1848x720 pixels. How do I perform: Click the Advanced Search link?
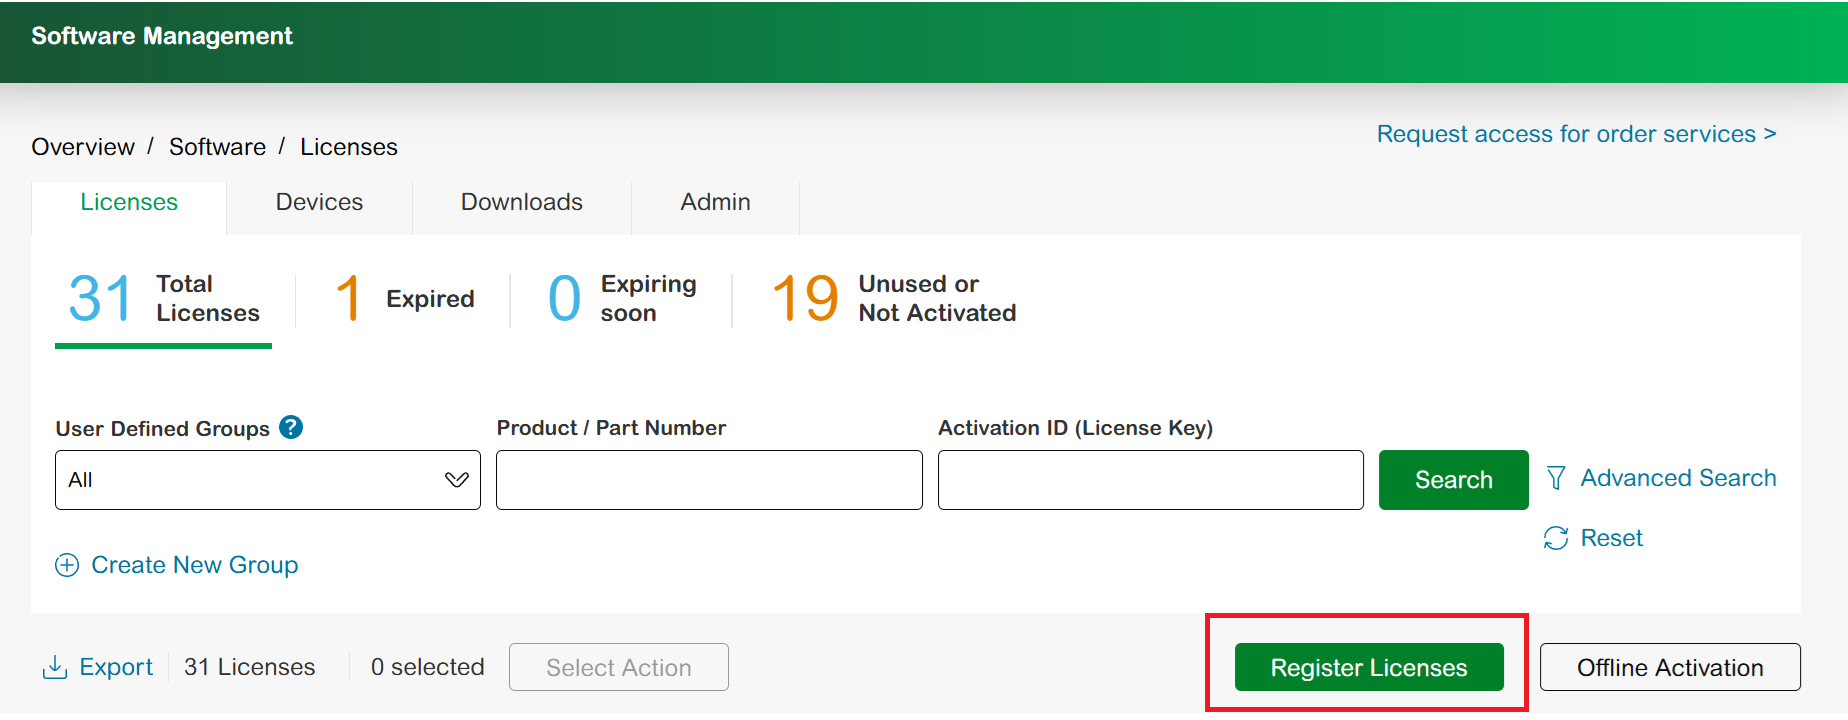[x=1678, y=478]
